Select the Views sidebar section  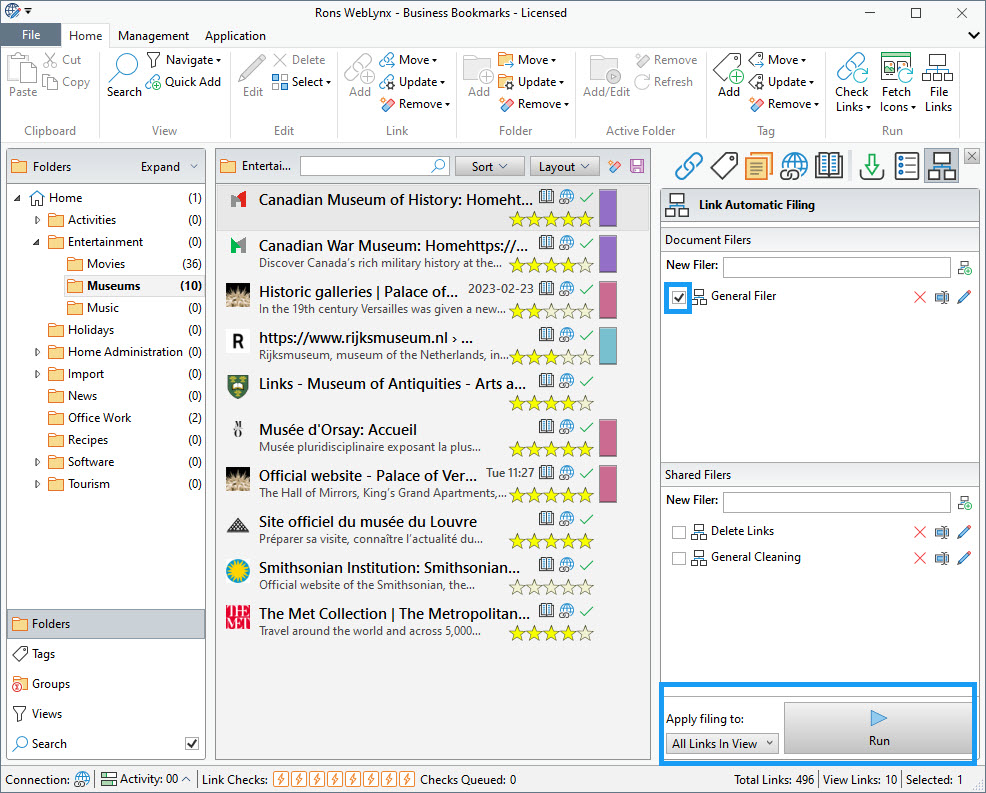coord(106,714)
